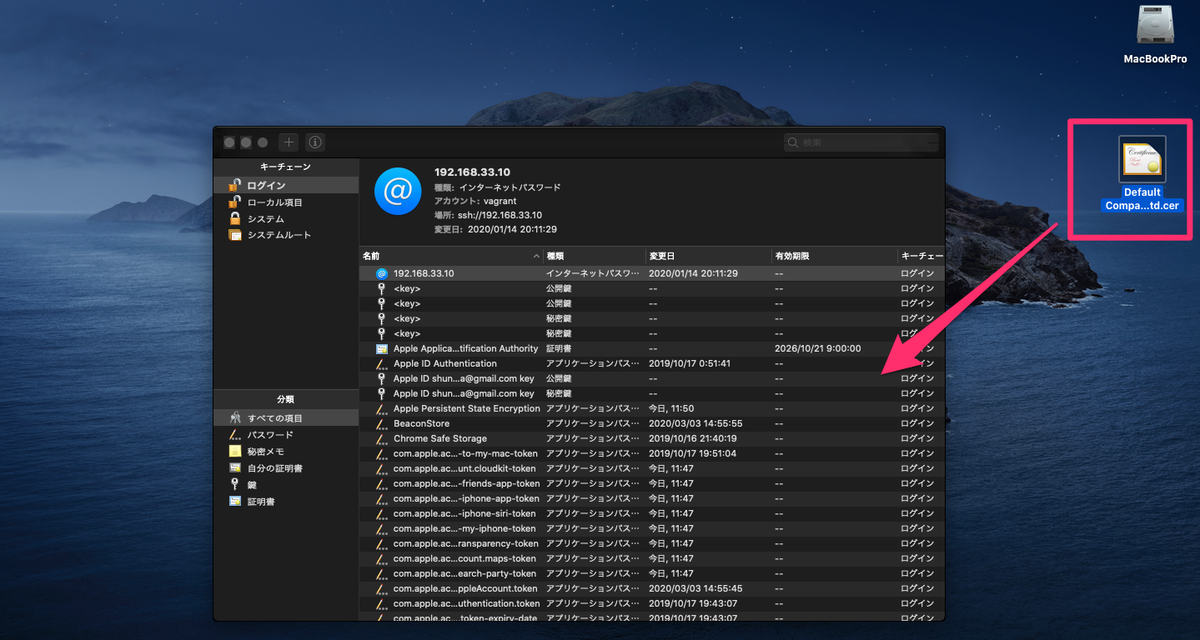Click the pencil icon beside パスワード
1200x640 pixels.
tap(235, 435)
